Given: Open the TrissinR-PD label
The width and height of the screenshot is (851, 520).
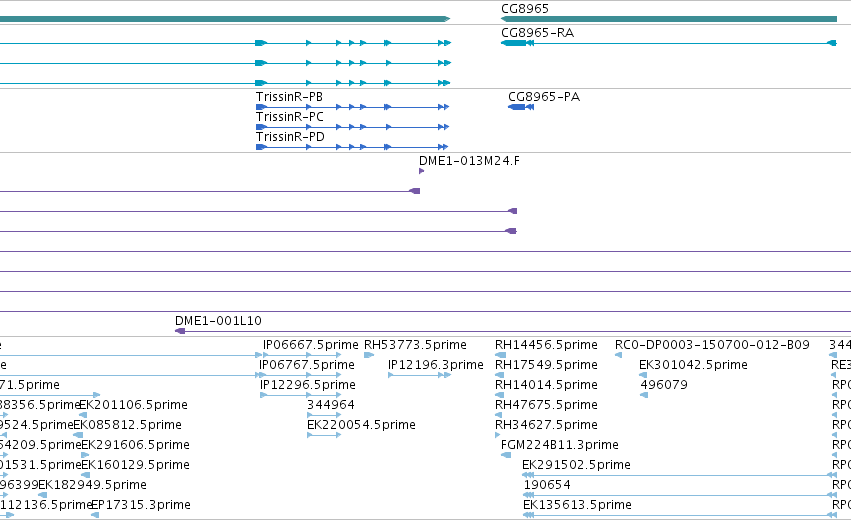Looking at the screenshot, I should point(290,137).
